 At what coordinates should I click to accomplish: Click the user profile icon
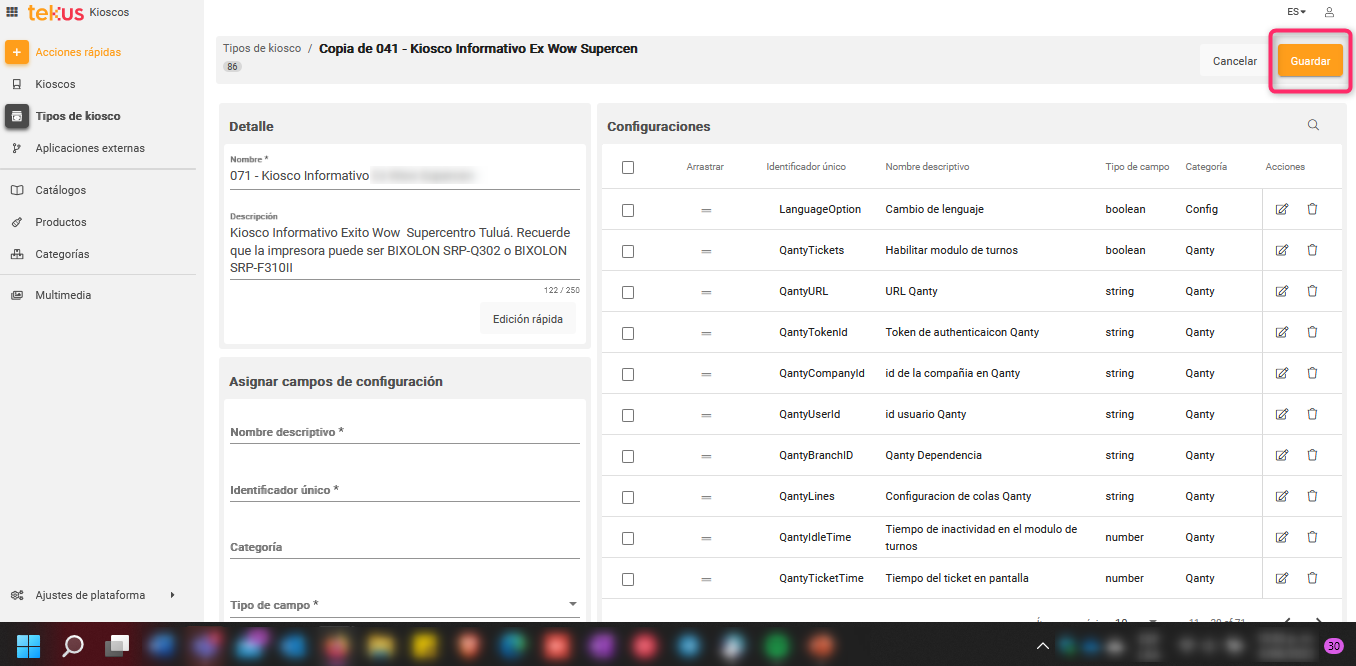(x=1329, y=12)
